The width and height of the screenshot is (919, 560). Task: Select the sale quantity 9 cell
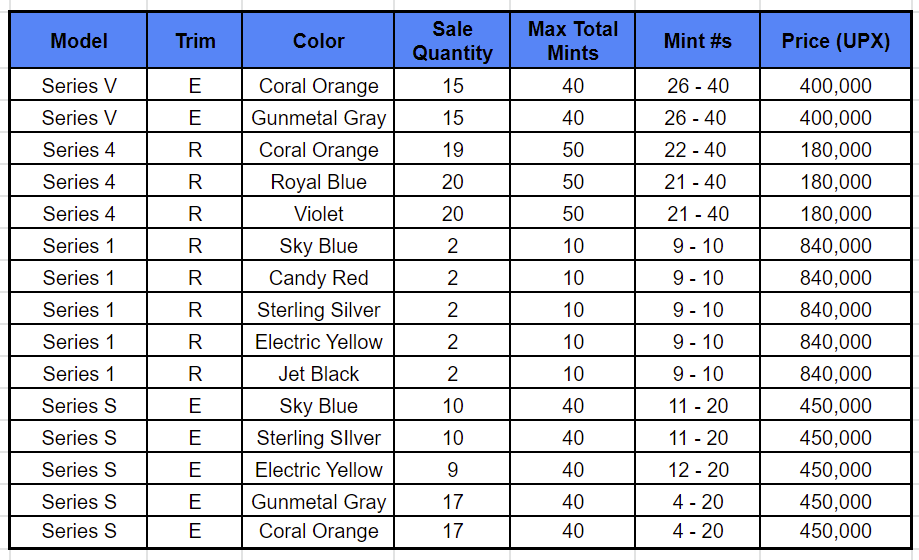coord(452,470)
